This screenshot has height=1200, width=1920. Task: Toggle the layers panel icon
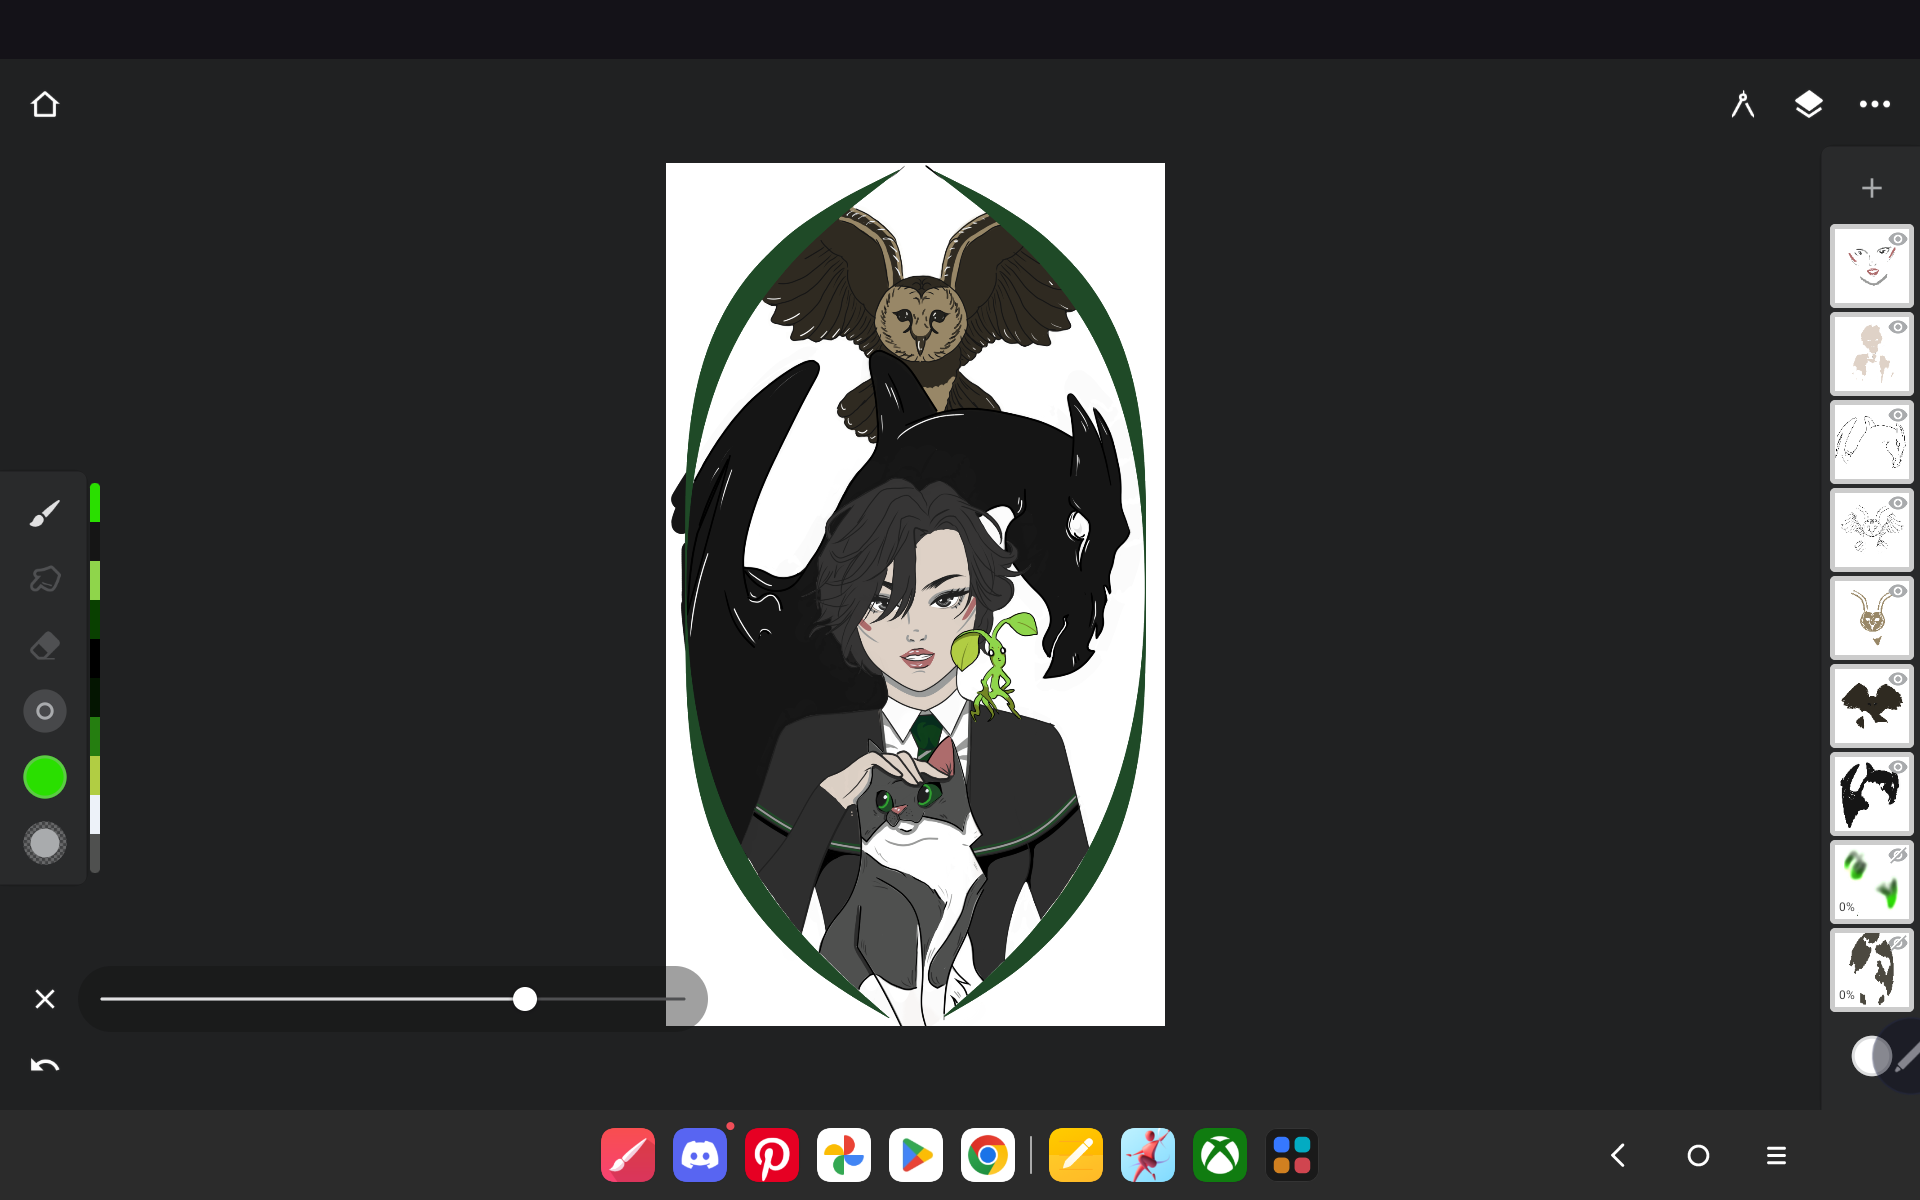1809,104
